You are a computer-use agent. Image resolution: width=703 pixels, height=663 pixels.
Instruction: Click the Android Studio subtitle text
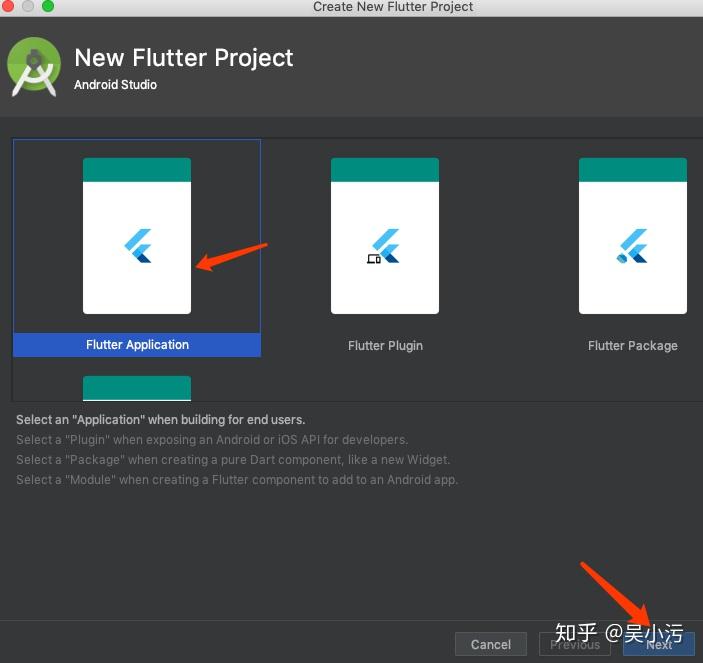pyautogui.click(x=116, y=84)
